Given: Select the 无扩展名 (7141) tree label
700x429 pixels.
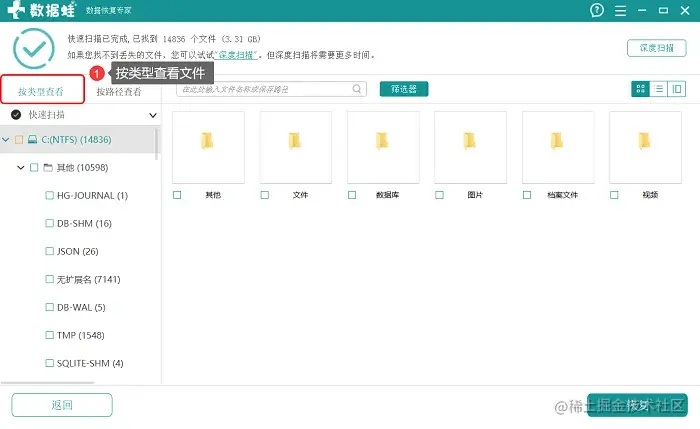Looking at the screenshot, I should (x=88, y=279).
